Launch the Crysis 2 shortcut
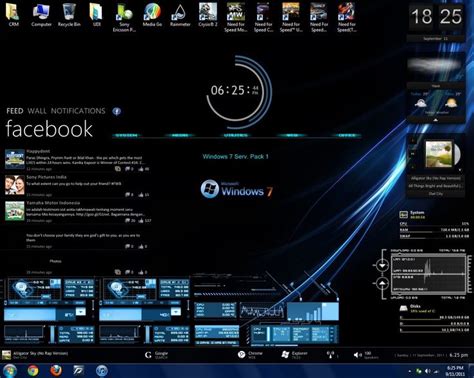The width and height of the screenshot is (474, 378). click(x=208, y=14)
